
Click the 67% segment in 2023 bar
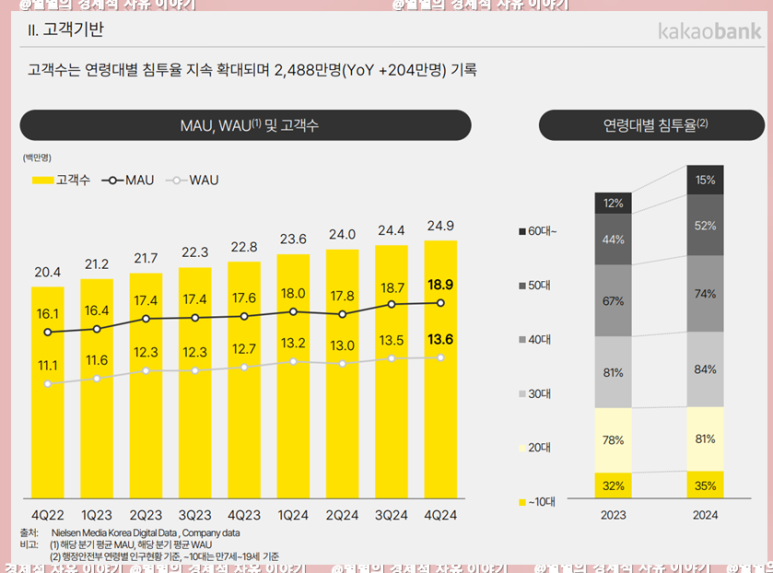[x=613, y=301]
